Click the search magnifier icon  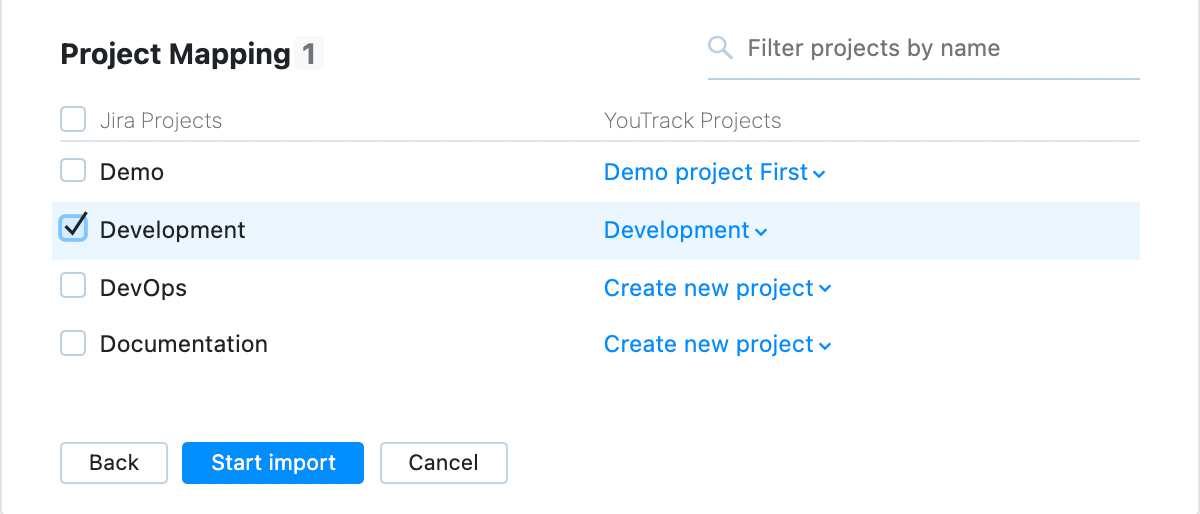[720, 48]
